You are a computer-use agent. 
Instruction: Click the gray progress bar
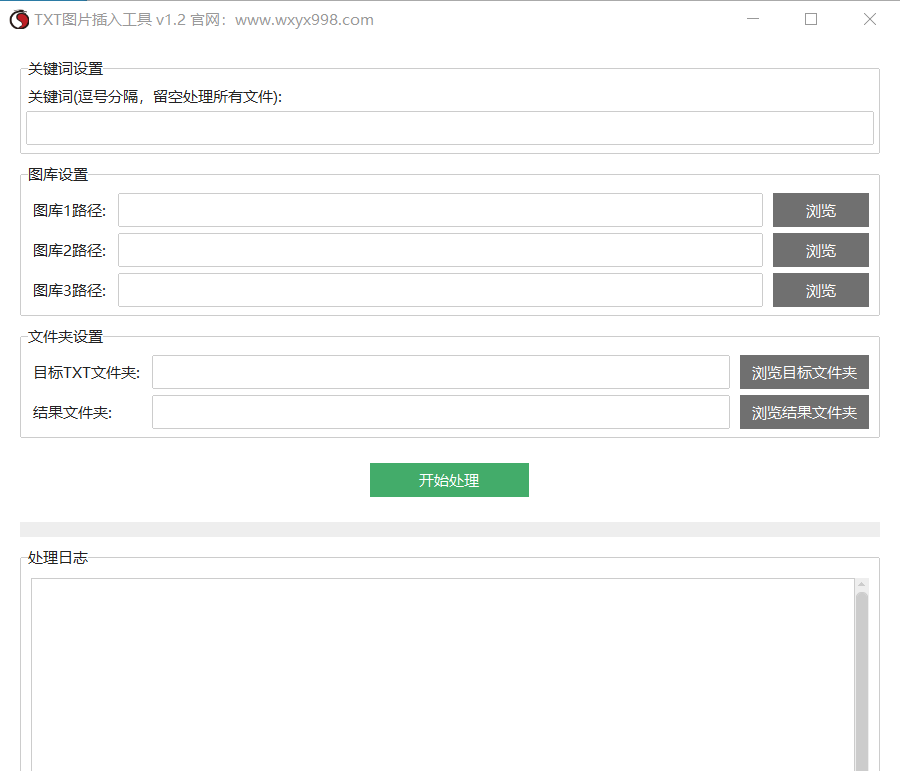pos(449,529)
